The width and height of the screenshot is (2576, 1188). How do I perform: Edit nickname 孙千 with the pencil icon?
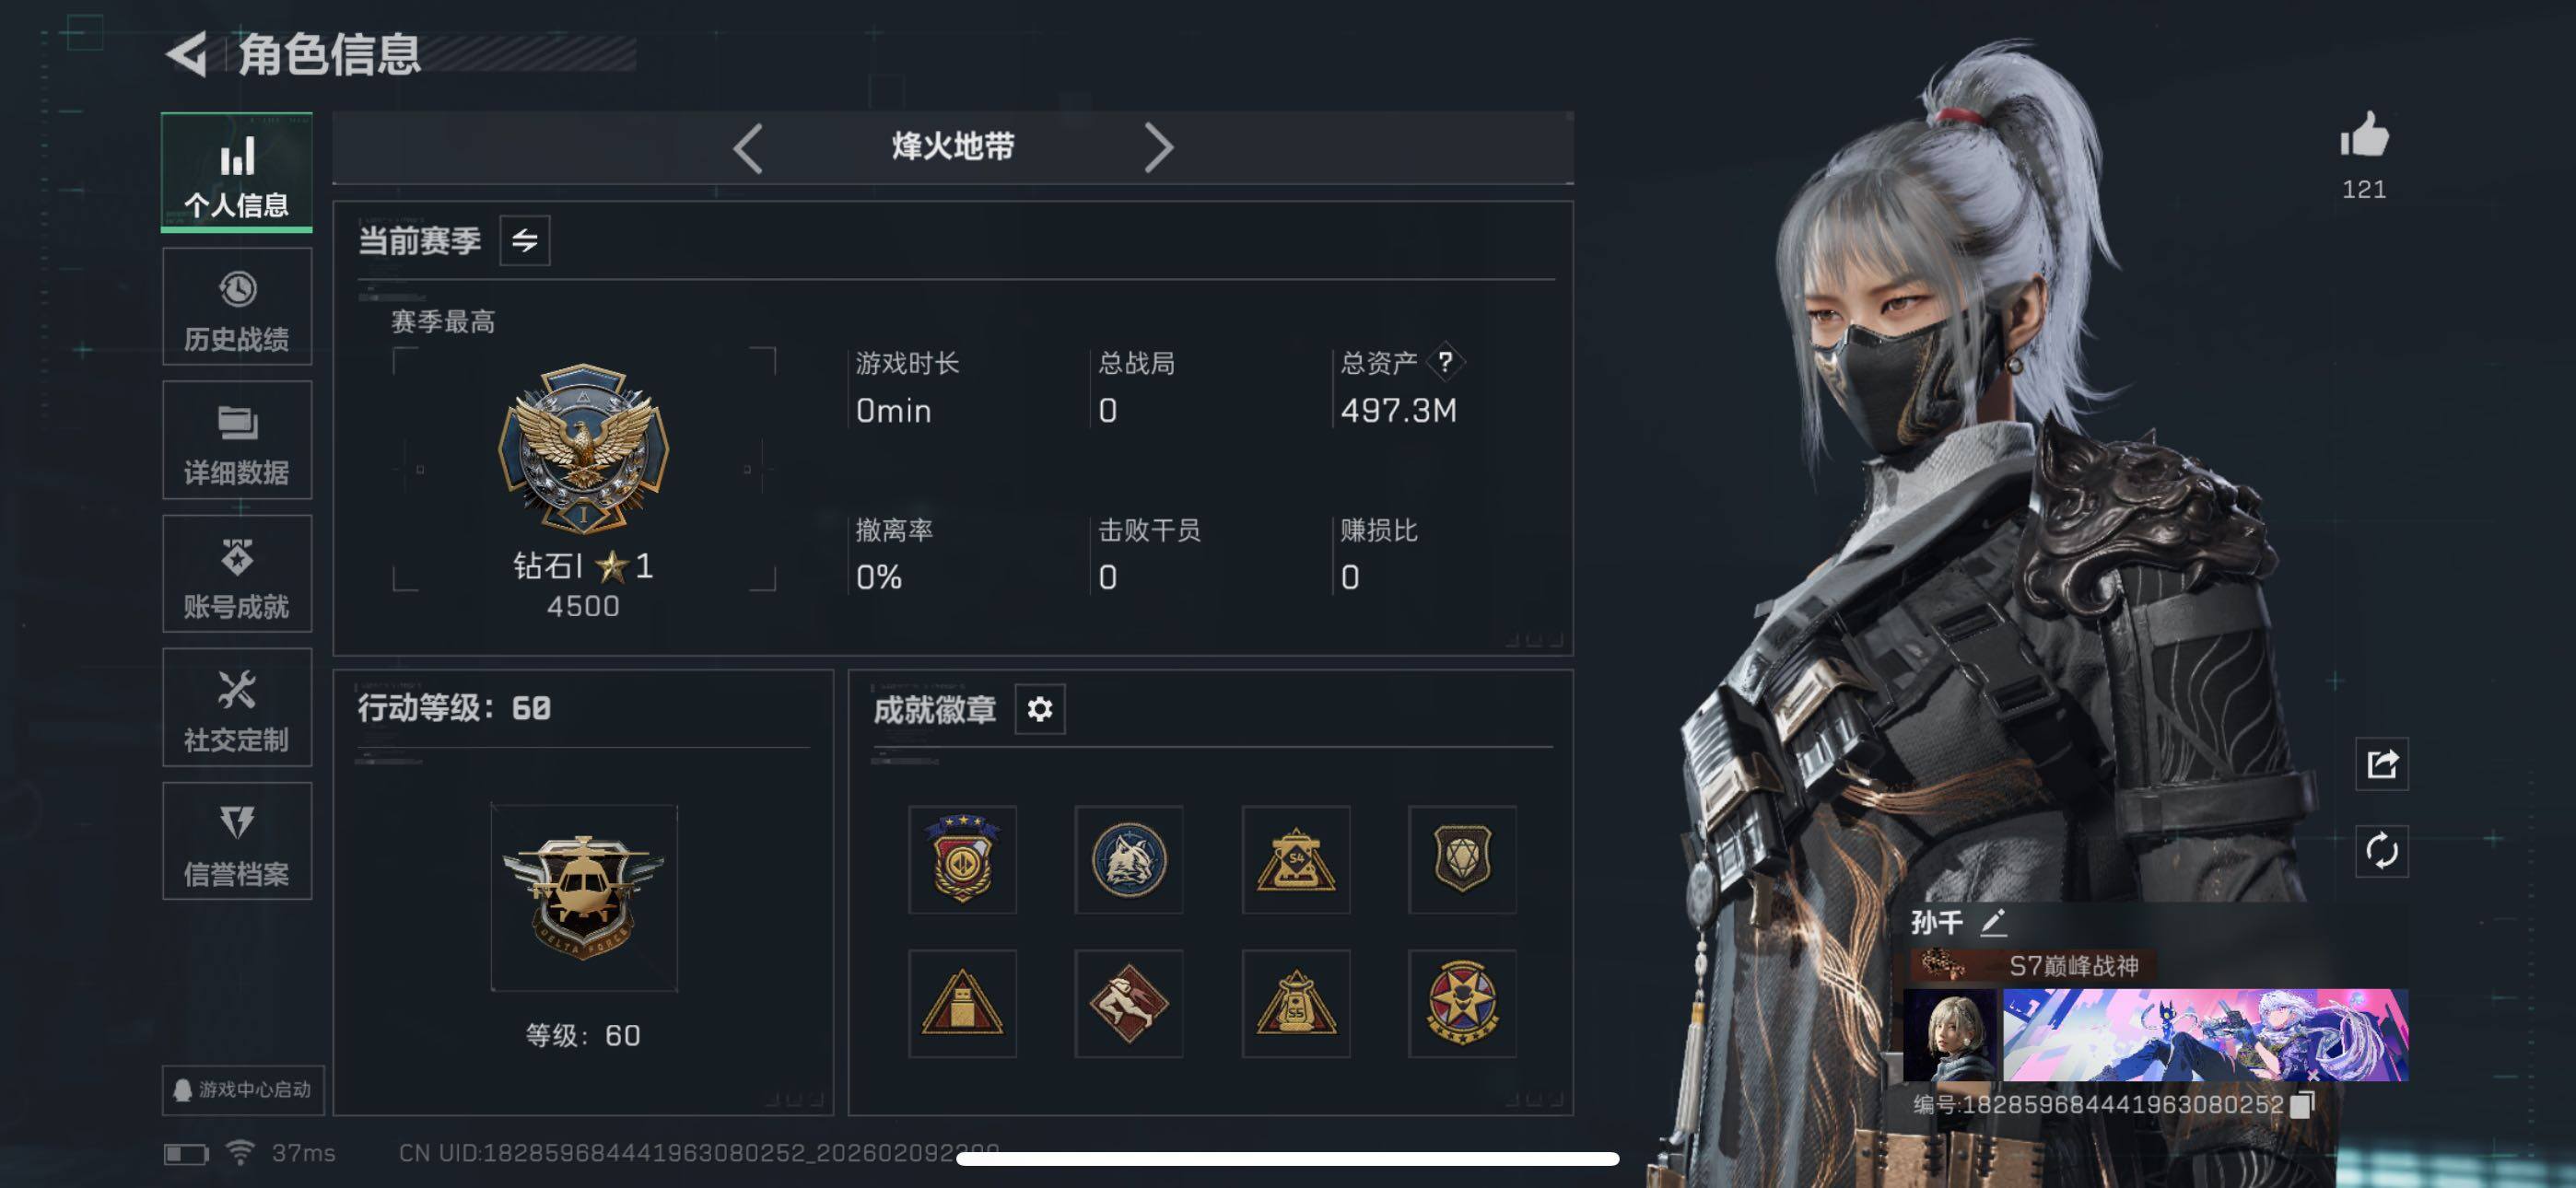click(x=1992, y=922)
